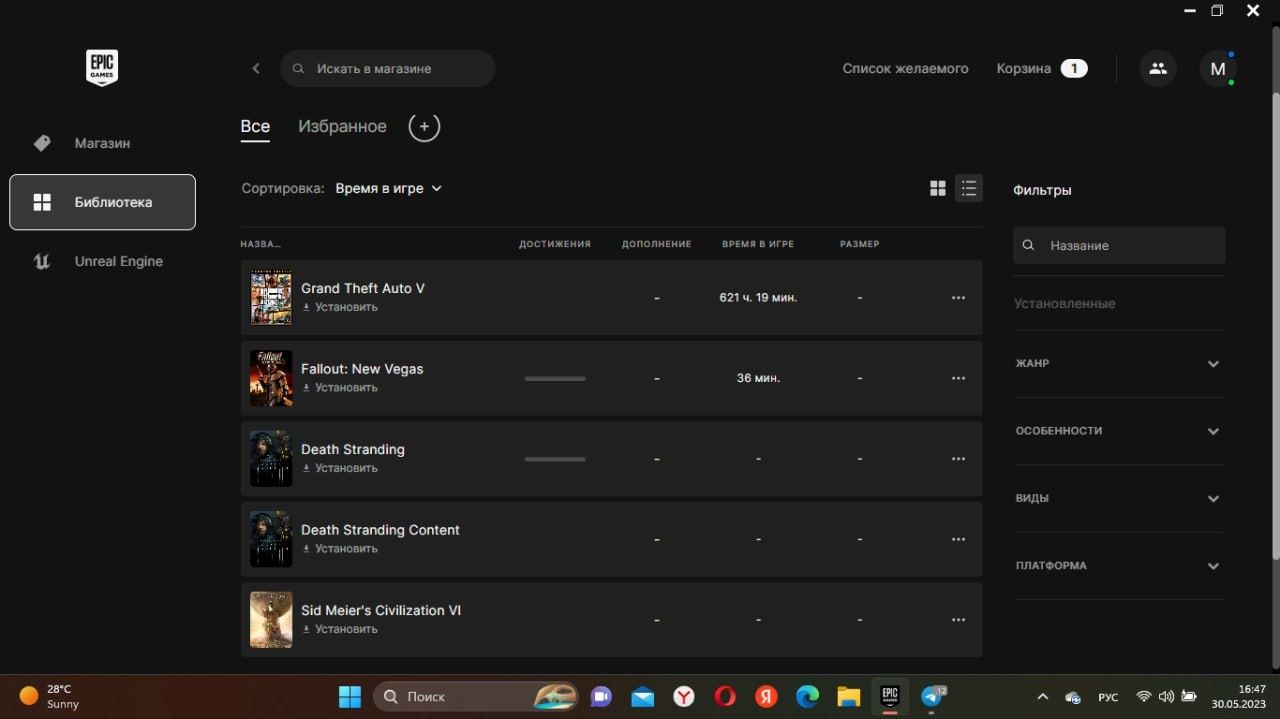The width and height of the screenshot is (1280, 719).
Task: Click Fallout: New Vegas achievements progress bar
Action: point(555,379)
